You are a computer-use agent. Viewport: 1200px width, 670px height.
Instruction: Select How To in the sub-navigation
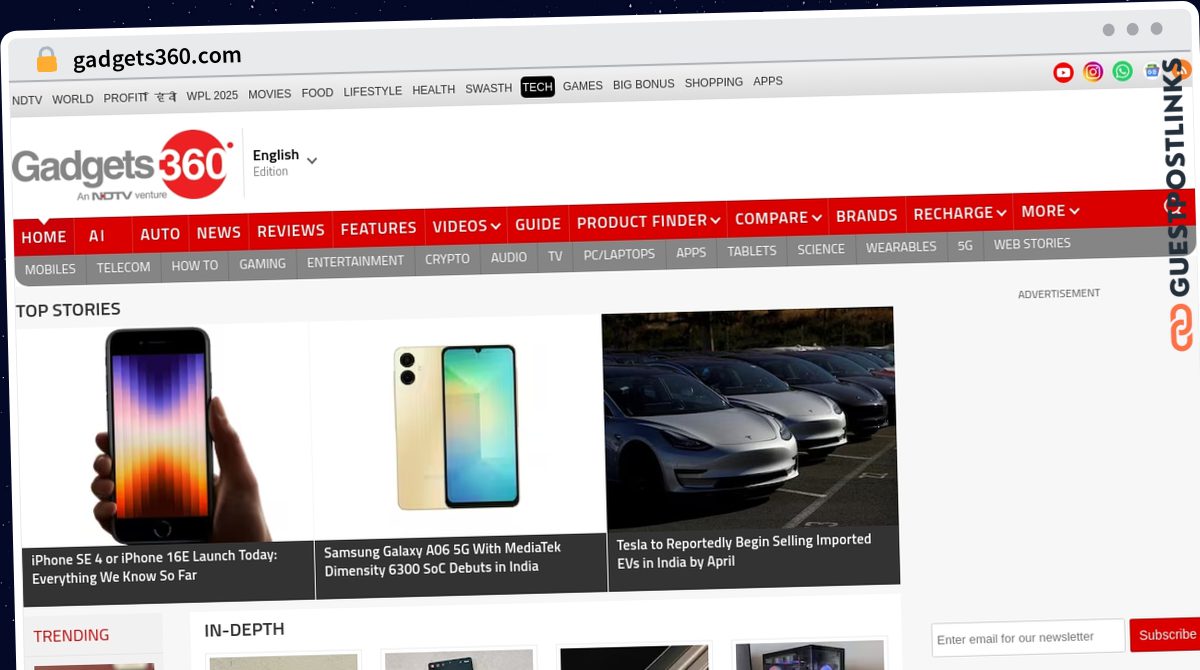[195, 266]
